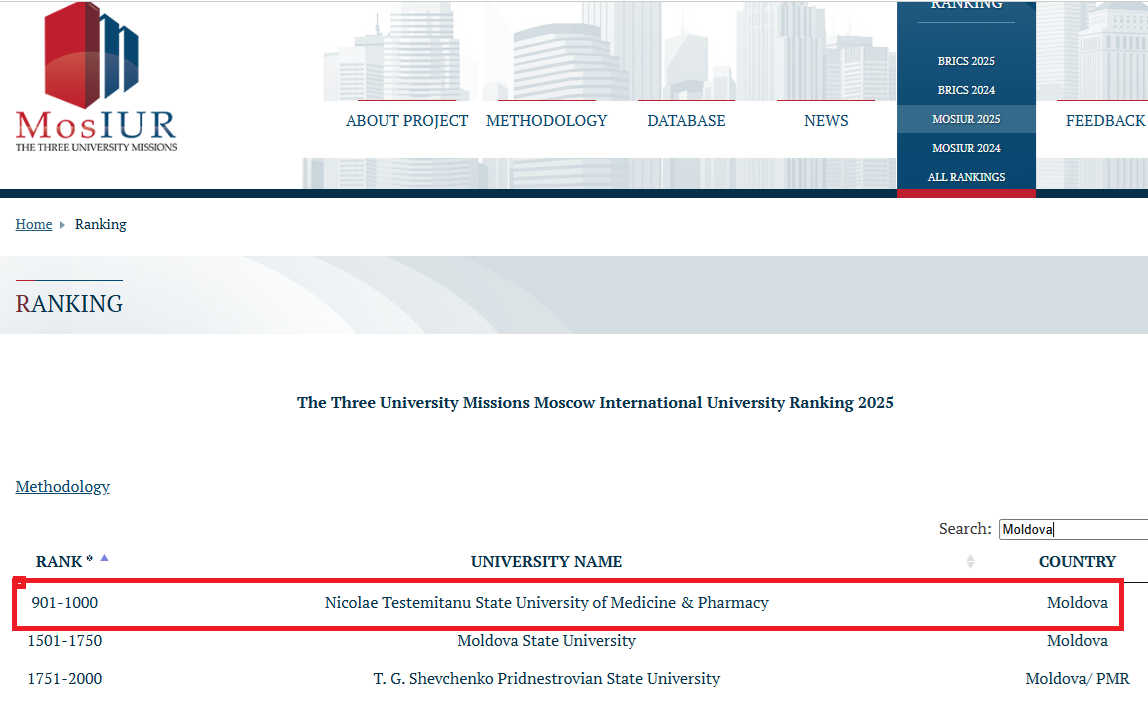Click the underlined Methodology link above the table

(63, 487)
